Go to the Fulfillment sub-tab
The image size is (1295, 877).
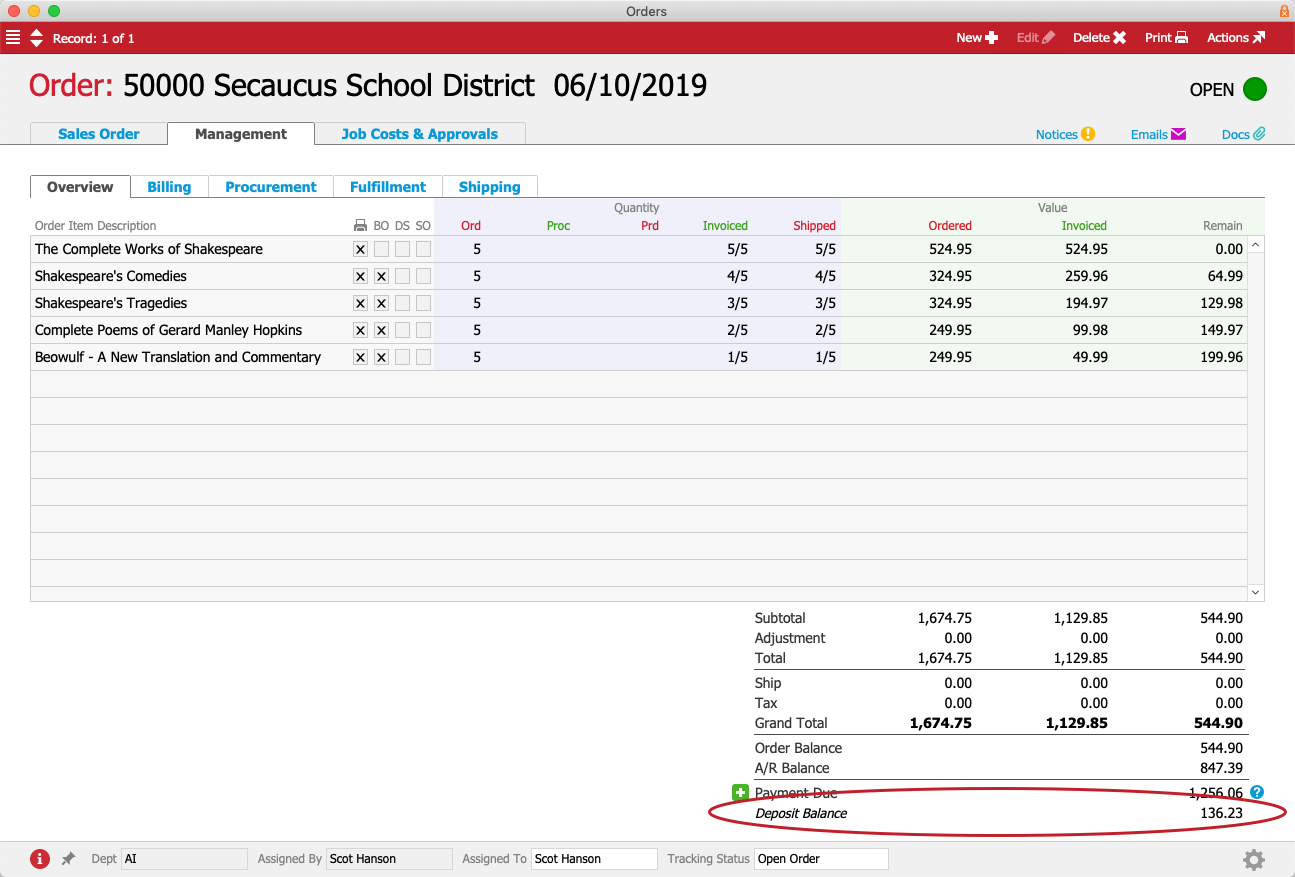pyautogui.click(x=388, y=187)
